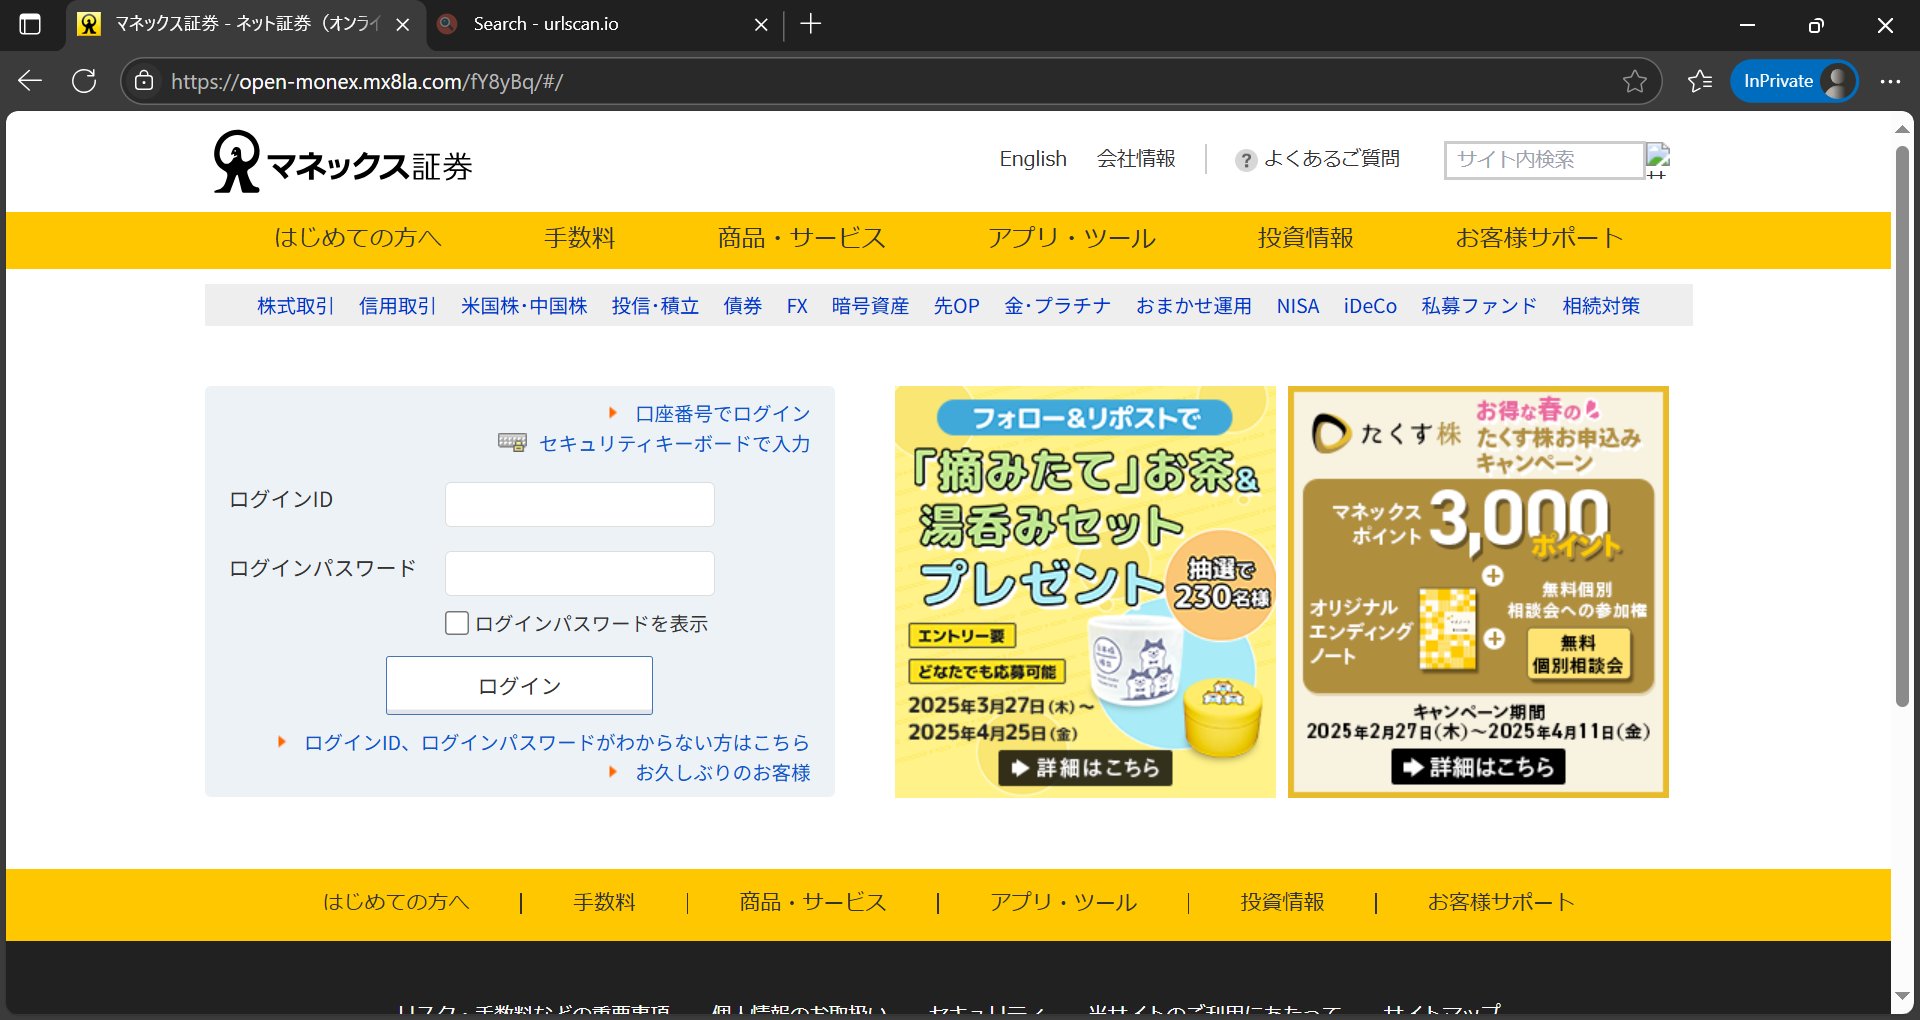Image resolution: width=1920 pixels, height=1020 pixels.
Task: Select NISA in product bar
Action: (x=1297, y=306)
